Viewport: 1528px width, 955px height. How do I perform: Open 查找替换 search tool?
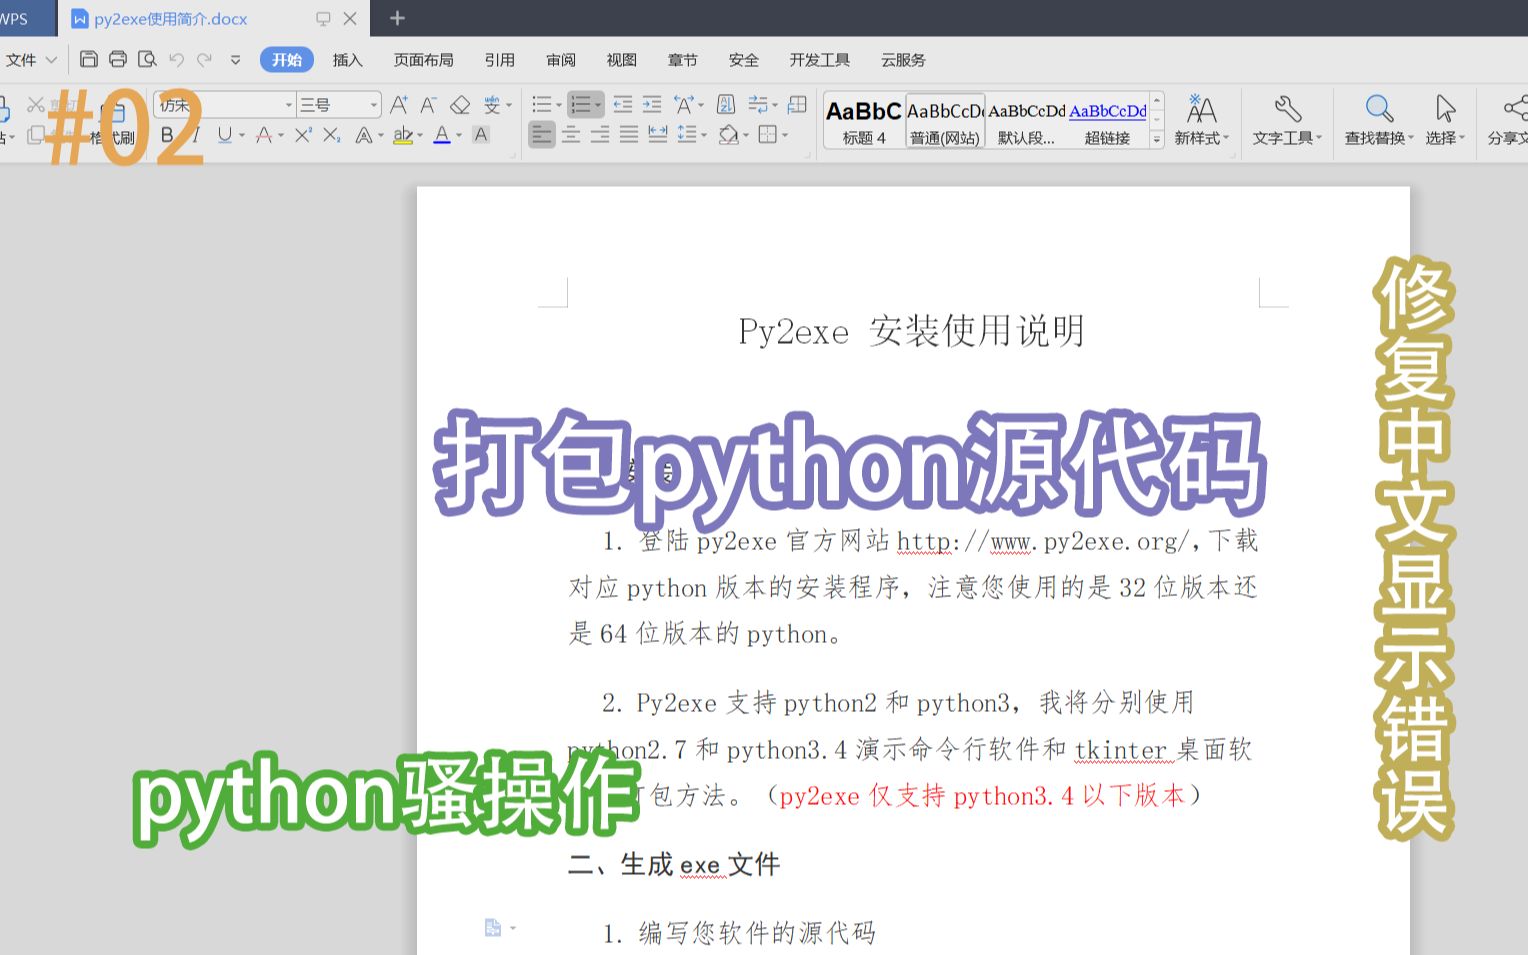1379,120
